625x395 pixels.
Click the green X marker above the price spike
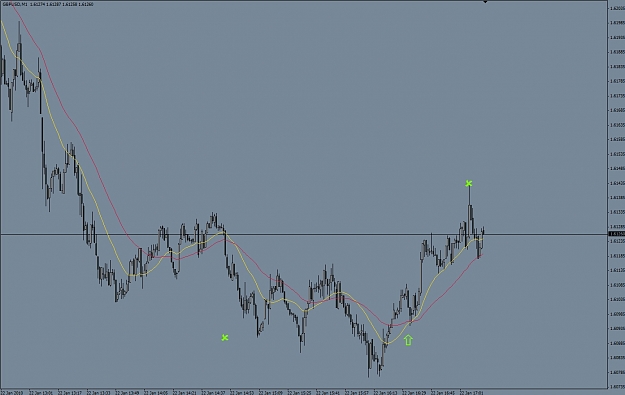(469, 183)
